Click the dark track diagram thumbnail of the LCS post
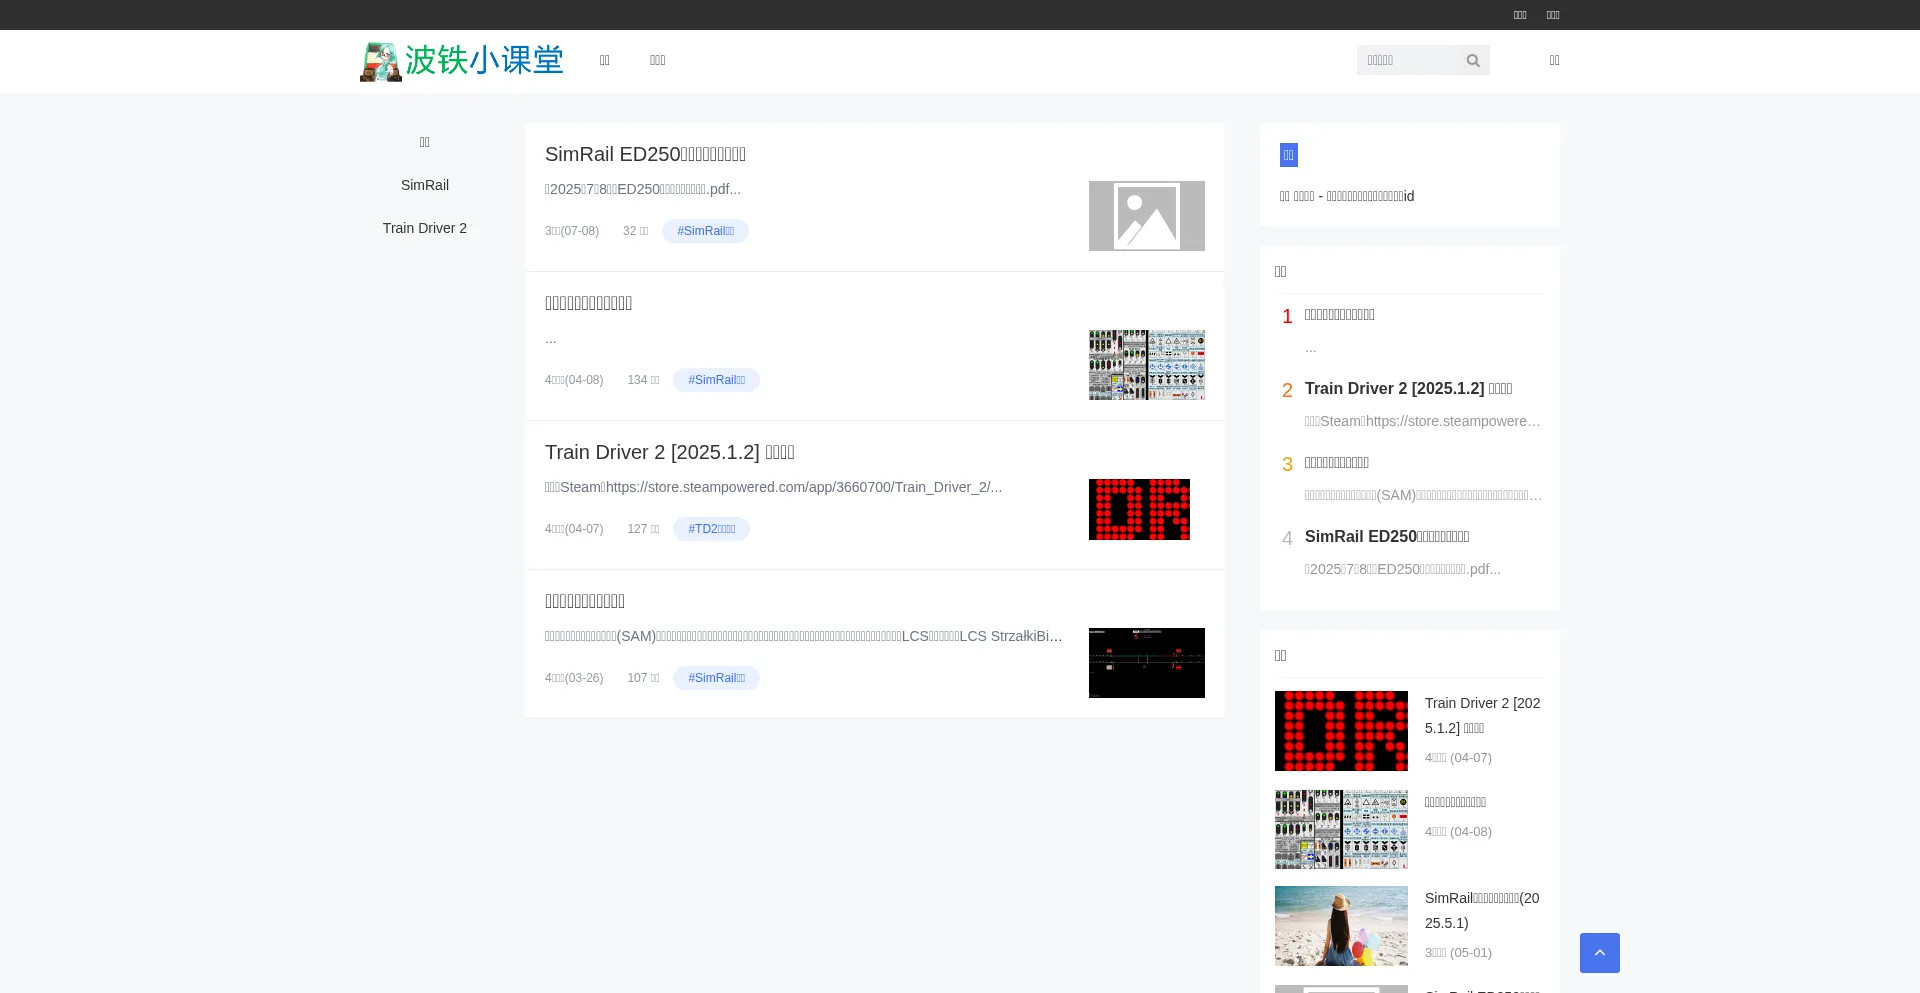The height and width of the screenshot is (993, 1920). click(1146, 663)
